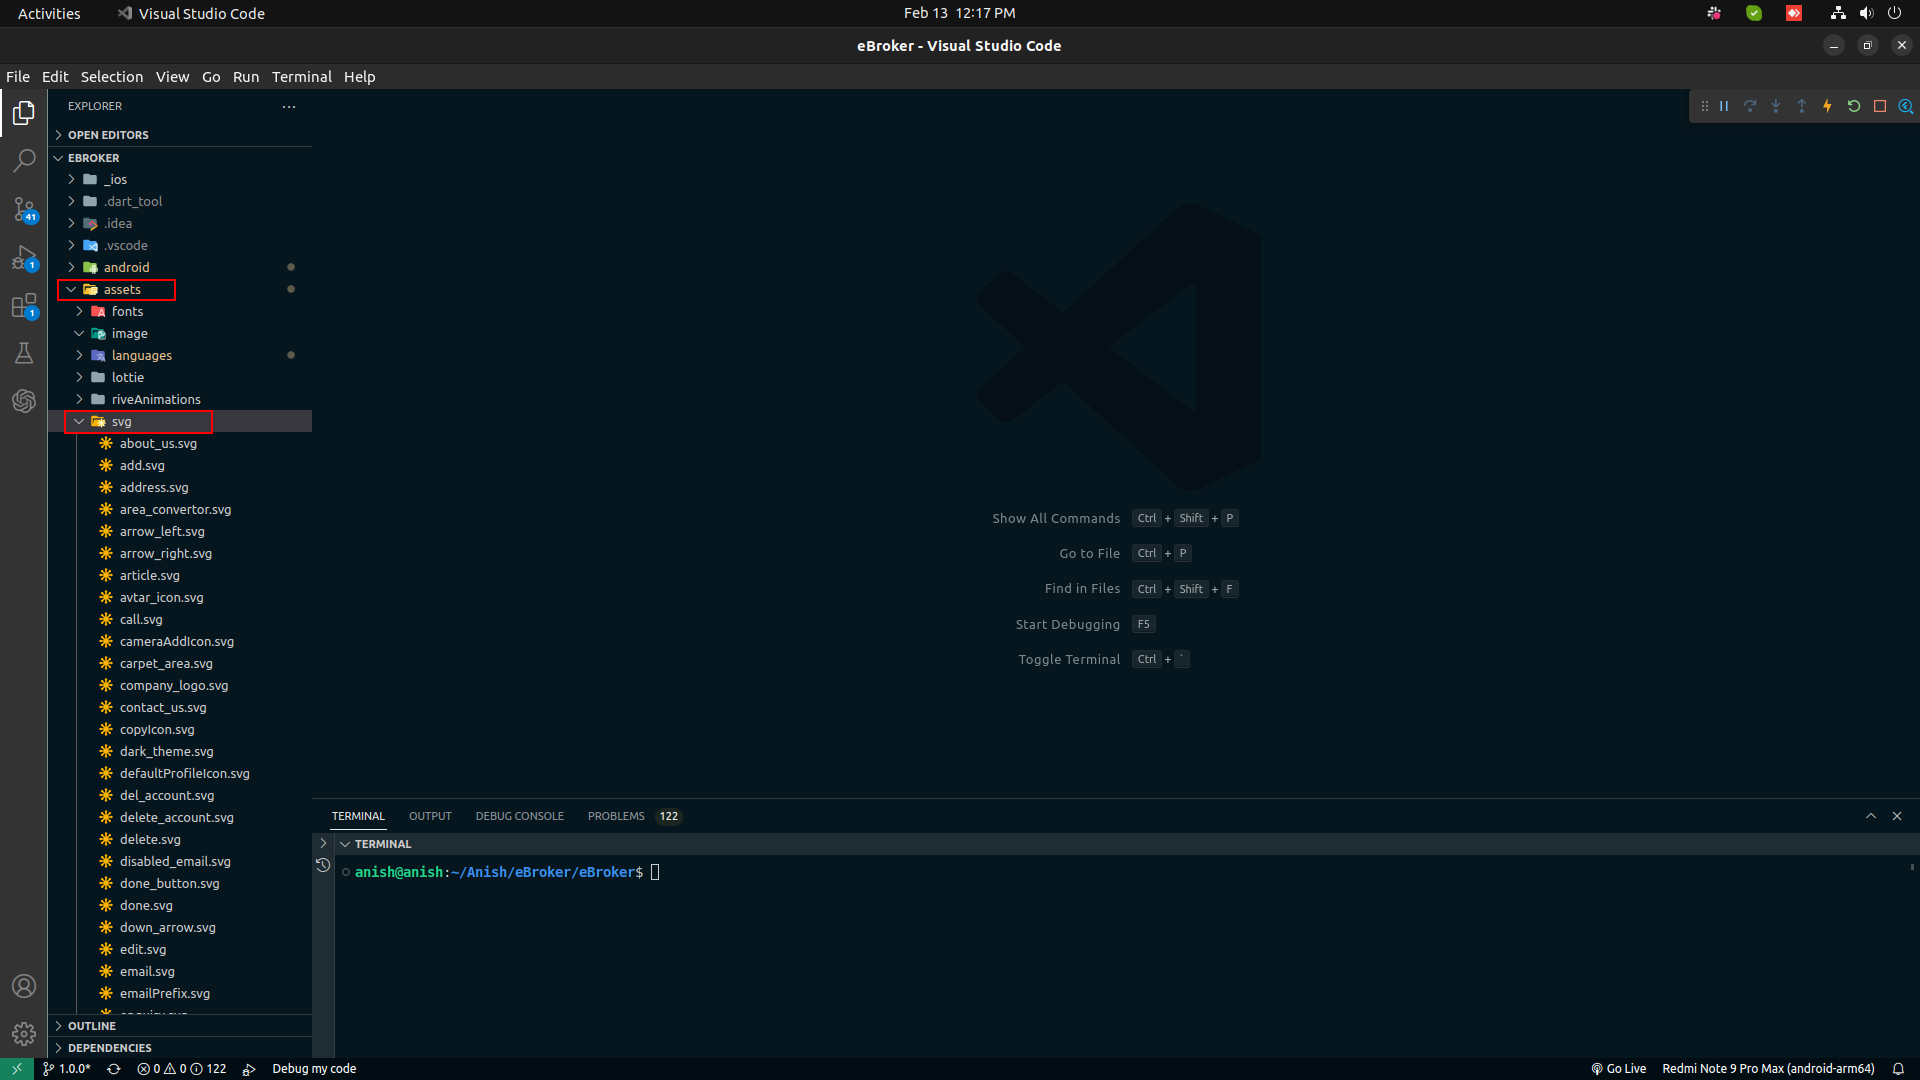1920x1080 pixels.
Task: Open Activities overview in top bar
Action: [x=49, y=13]
